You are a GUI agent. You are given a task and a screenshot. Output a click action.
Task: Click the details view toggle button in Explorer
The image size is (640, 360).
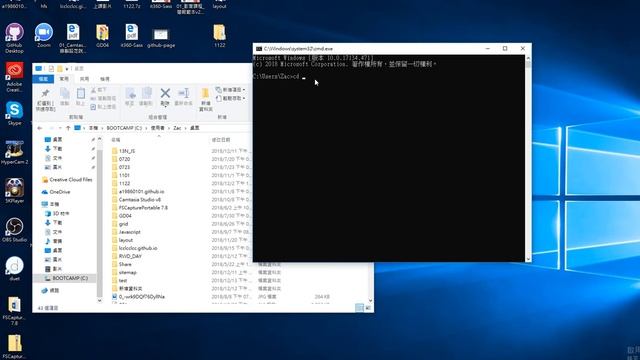coord(359,308)
